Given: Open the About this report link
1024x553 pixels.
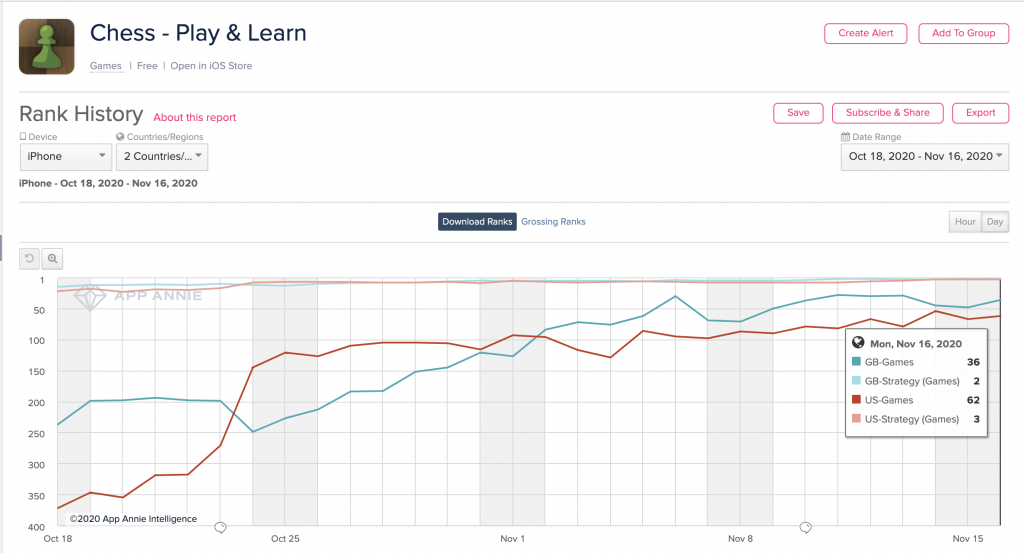Looking at the screenshot, I should (195, 118).
